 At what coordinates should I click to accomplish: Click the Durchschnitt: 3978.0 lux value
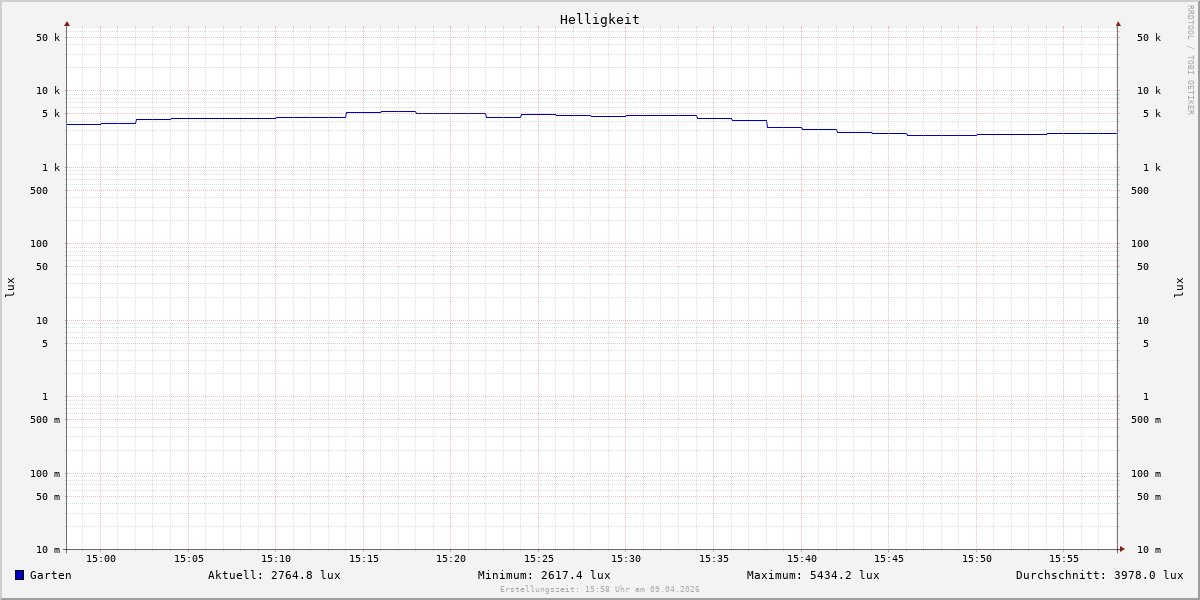1099,575
